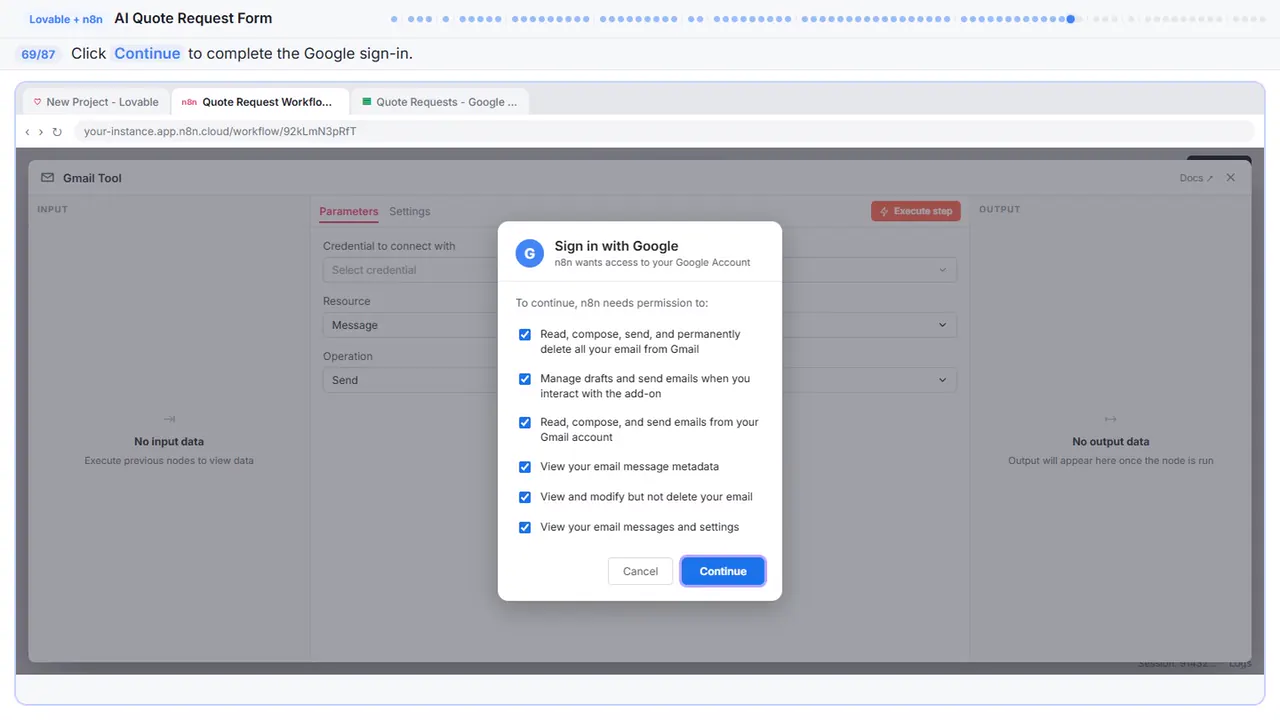This screenshot has height=720, width=1280.
Task: Click the Lovable + n8n label
Action: 66,19
